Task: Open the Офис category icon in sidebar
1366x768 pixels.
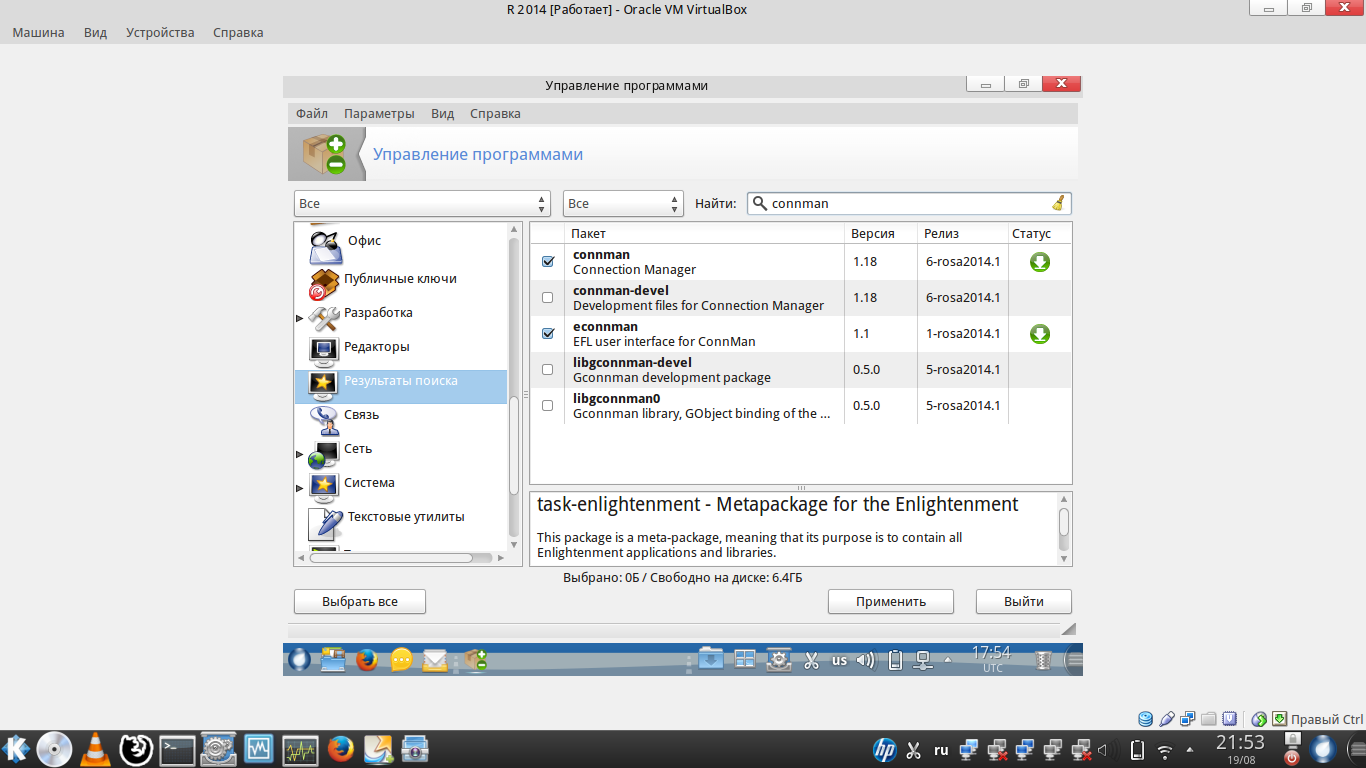Action: click(x=325, y=243)
